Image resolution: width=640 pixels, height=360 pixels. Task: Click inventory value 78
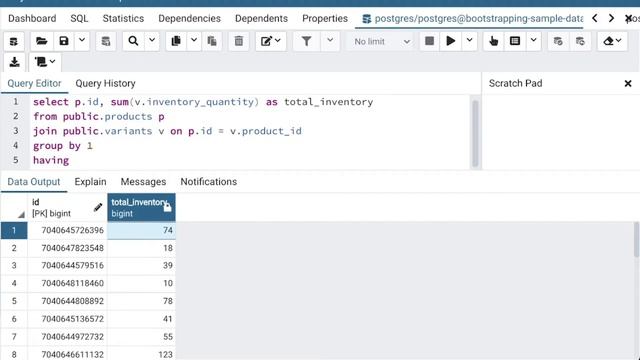pos(142,301)
